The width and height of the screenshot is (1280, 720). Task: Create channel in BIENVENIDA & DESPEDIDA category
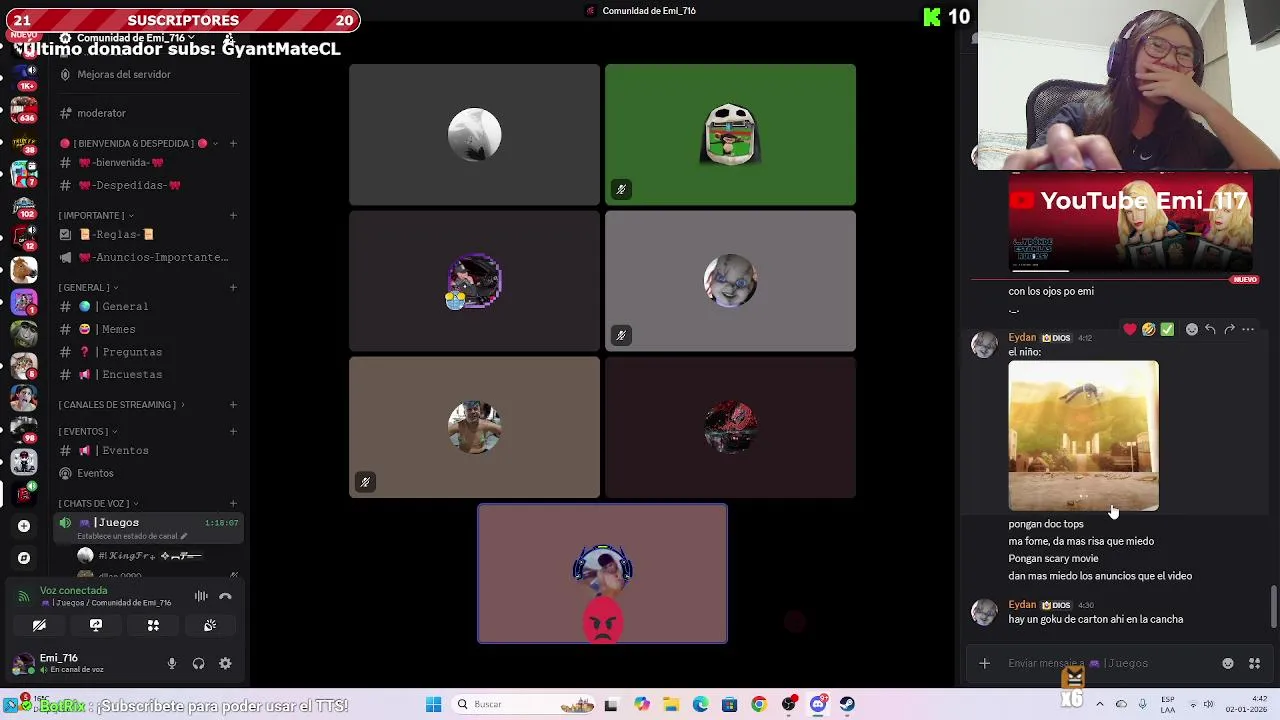[x=233, y=143]
